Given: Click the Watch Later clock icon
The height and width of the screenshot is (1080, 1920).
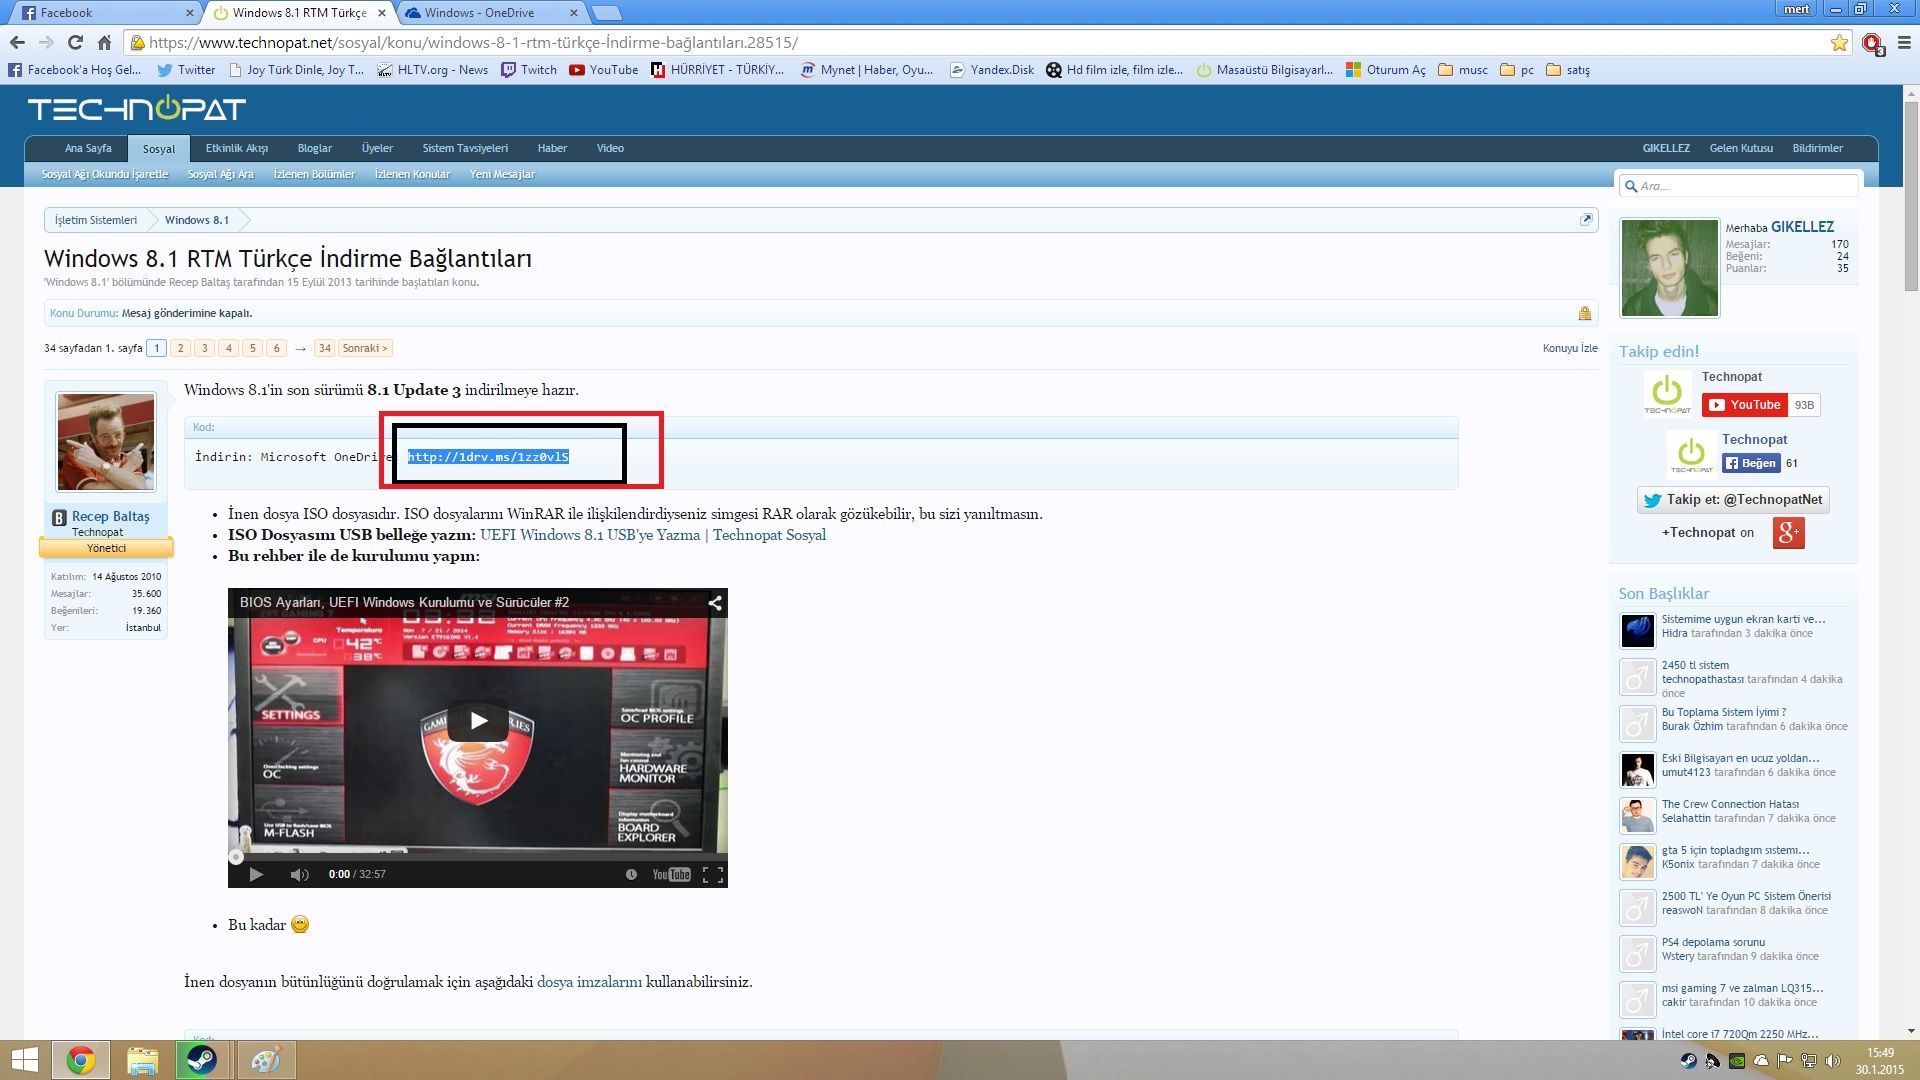Looking at the screenshot, I should tap(631, 874).
